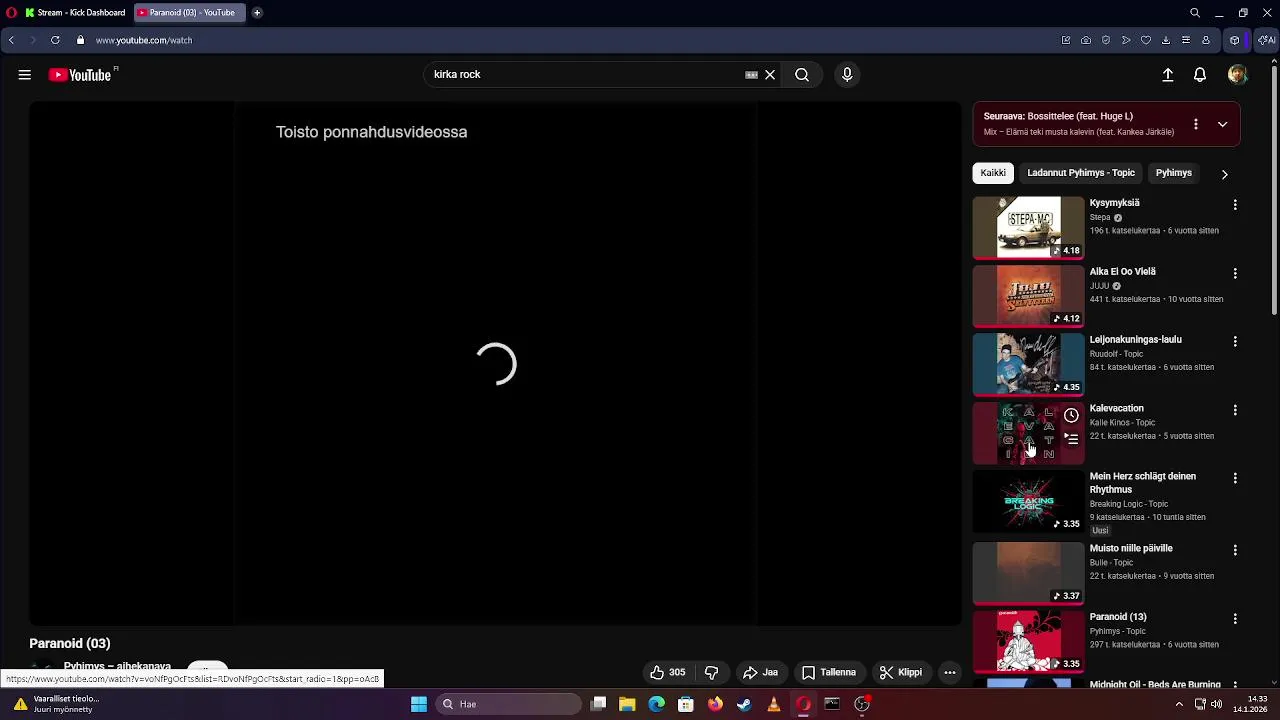
Task: Open the YouTube hamburger guide menu
Action: point(24,75)
